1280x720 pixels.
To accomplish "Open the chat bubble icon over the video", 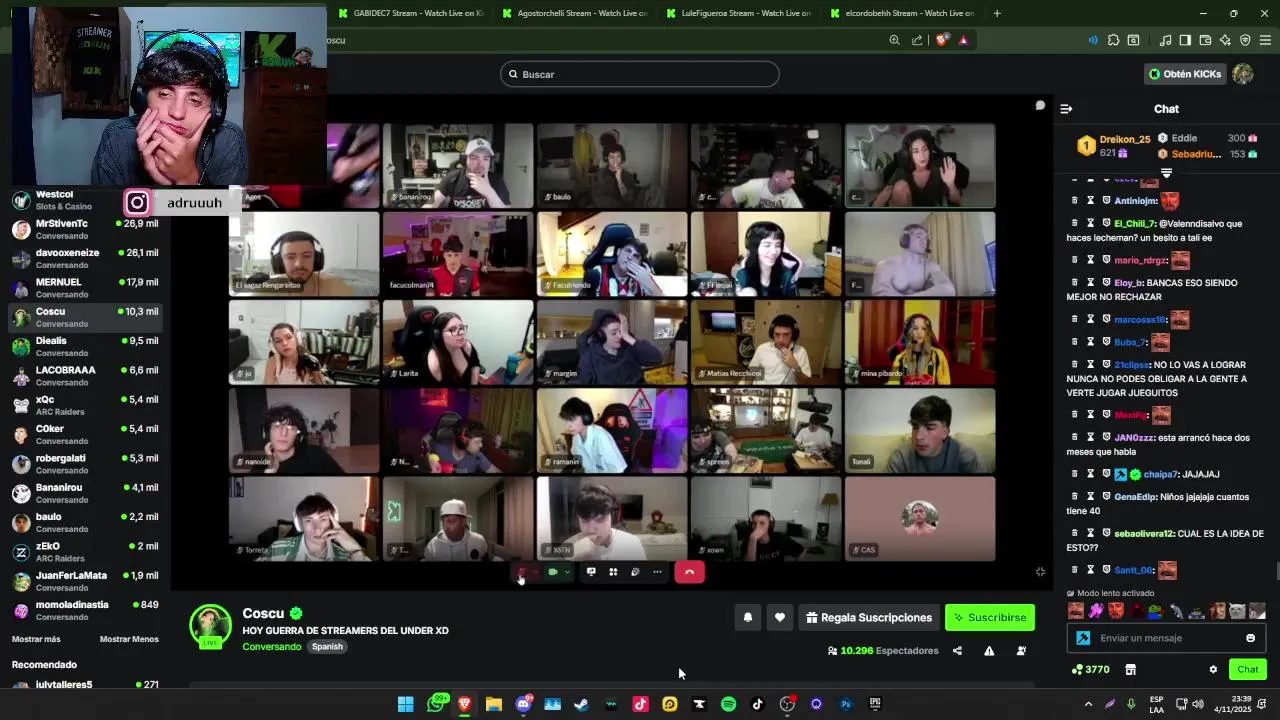I will point(1040,105).
